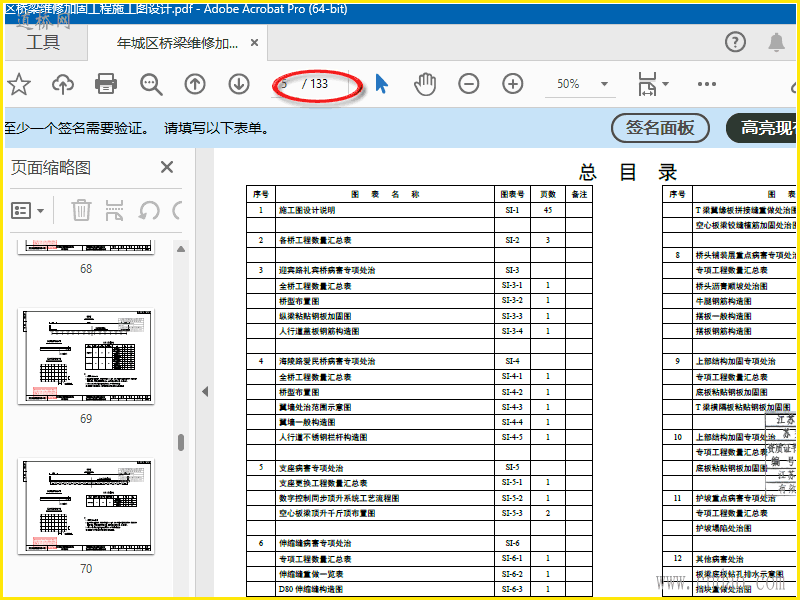Select the arrow selection tool
The image size is (800, 600).
(x=382, y=84)
